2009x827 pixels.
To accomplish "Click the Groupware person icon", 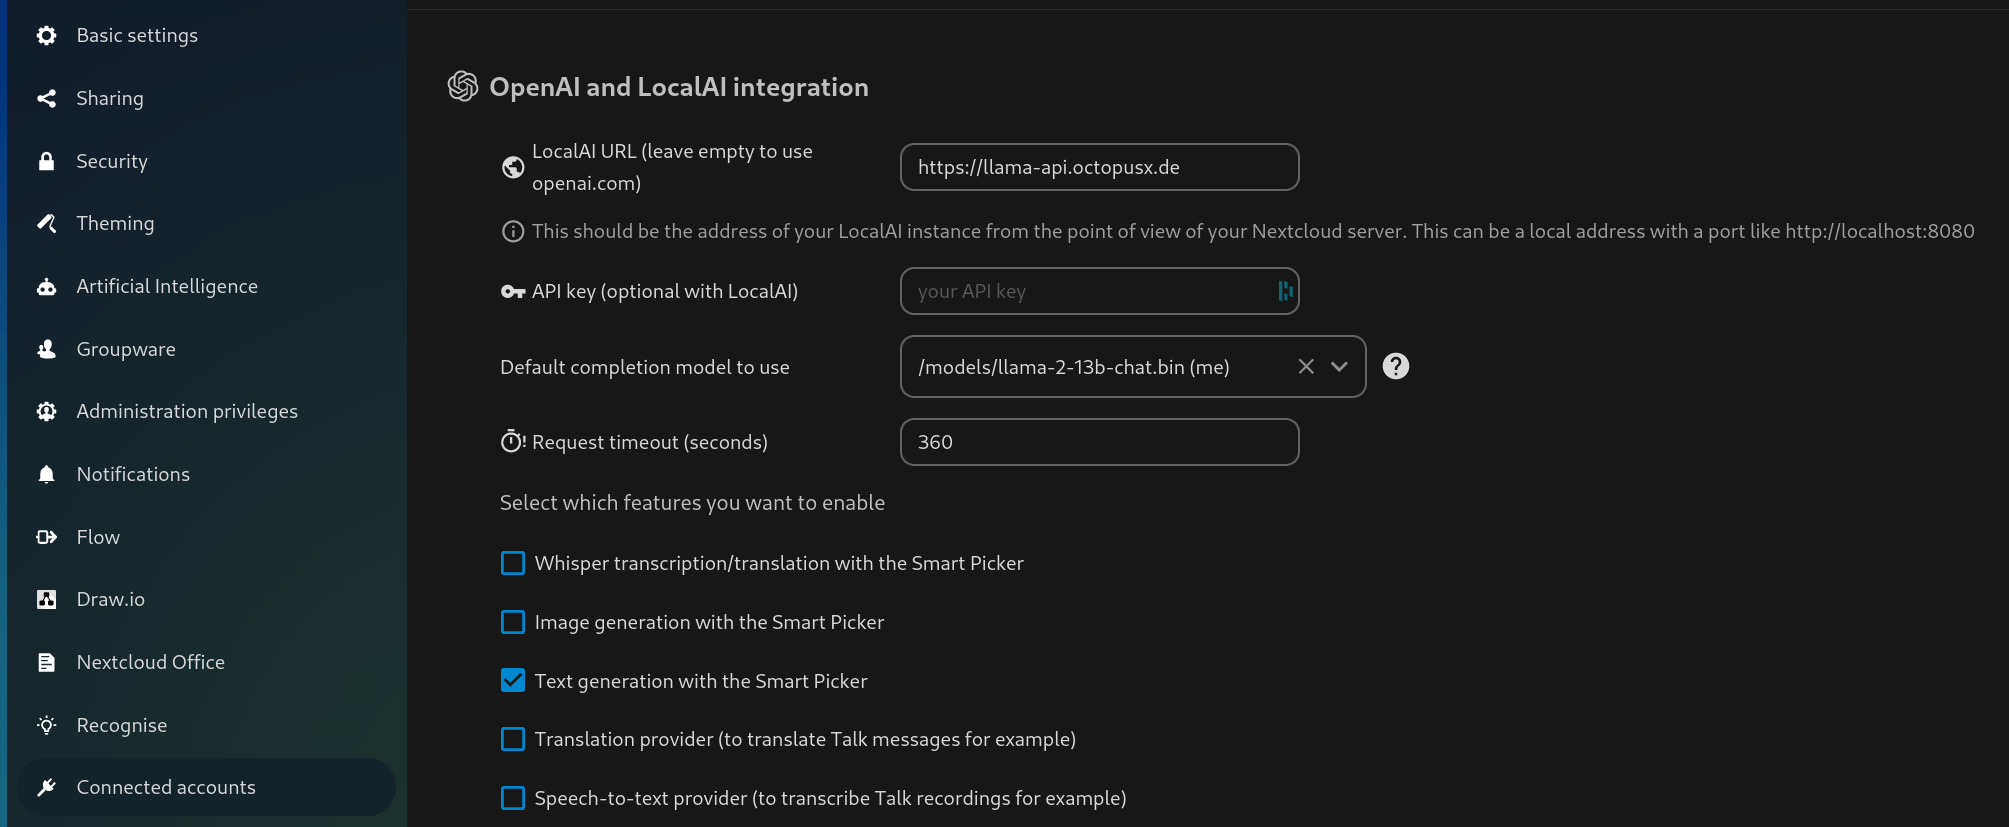I will [x=46, y=349].
